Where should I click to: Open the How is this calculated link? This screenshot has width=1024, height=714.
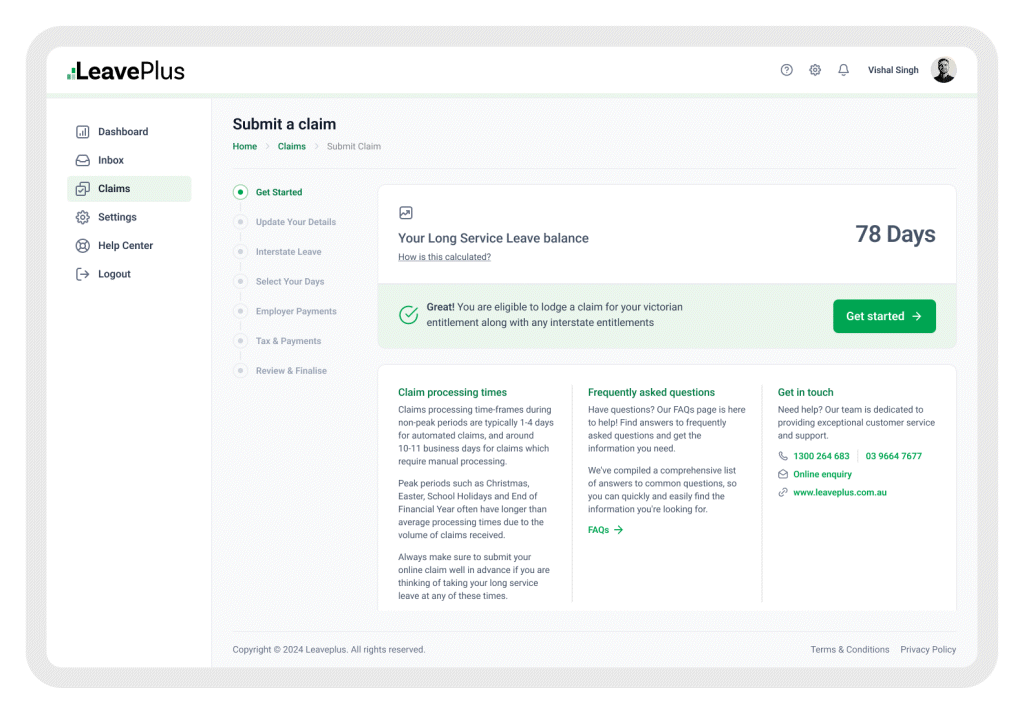[445, 257]
